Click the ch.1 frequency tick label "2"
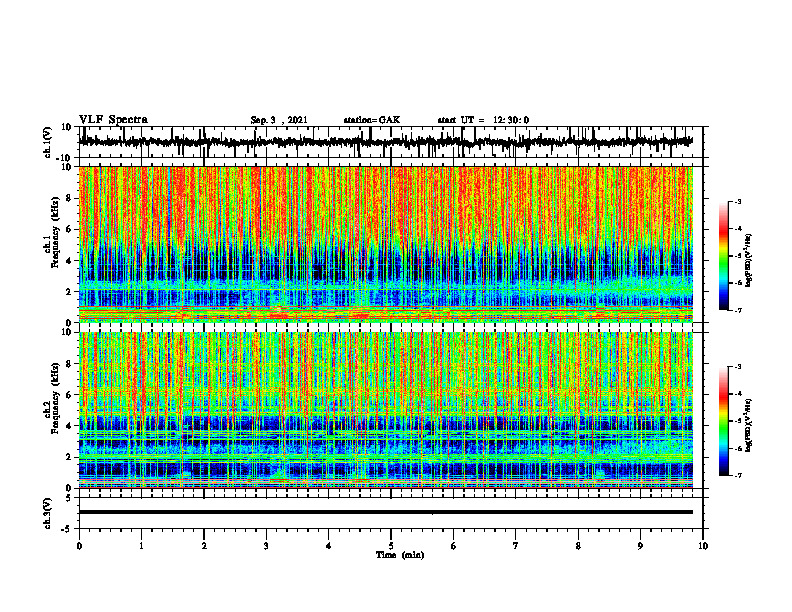The image size is (792, 612). point(70,292)
